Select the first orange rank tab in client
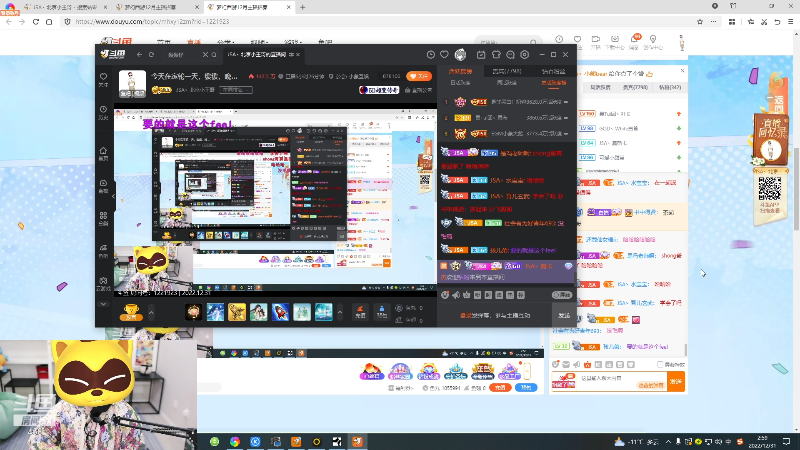Screen dimensions: 800x450 [x=460, y=71]
